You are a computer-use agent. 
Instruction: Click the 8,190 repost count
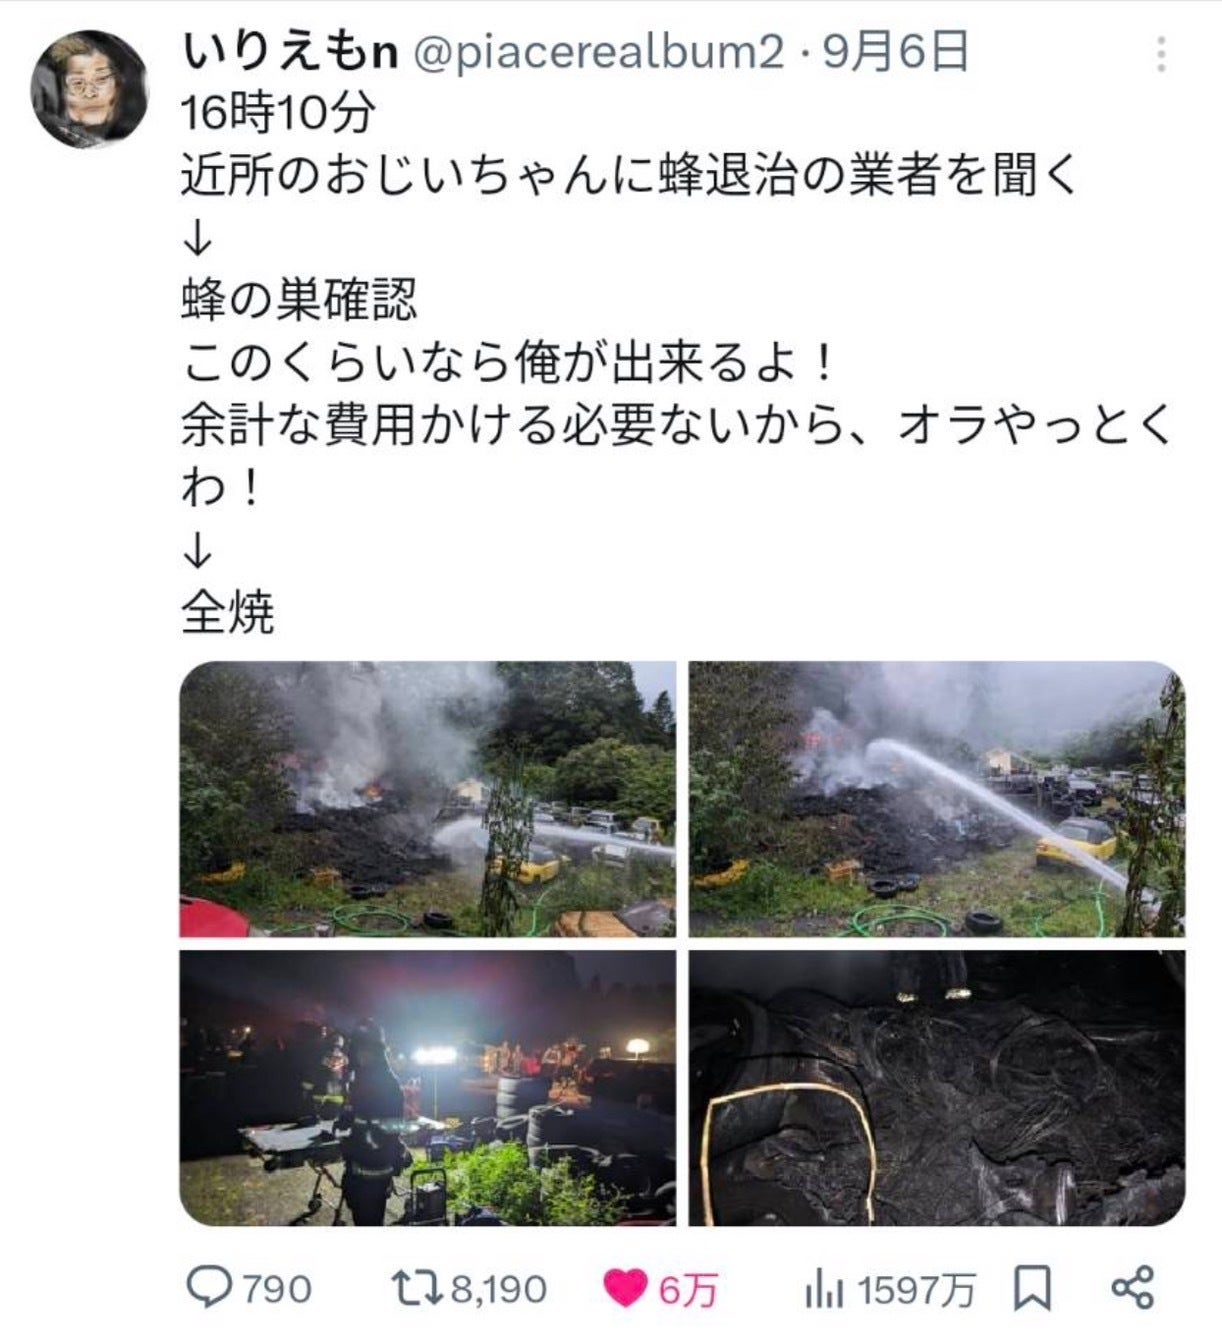point(498,1289)
